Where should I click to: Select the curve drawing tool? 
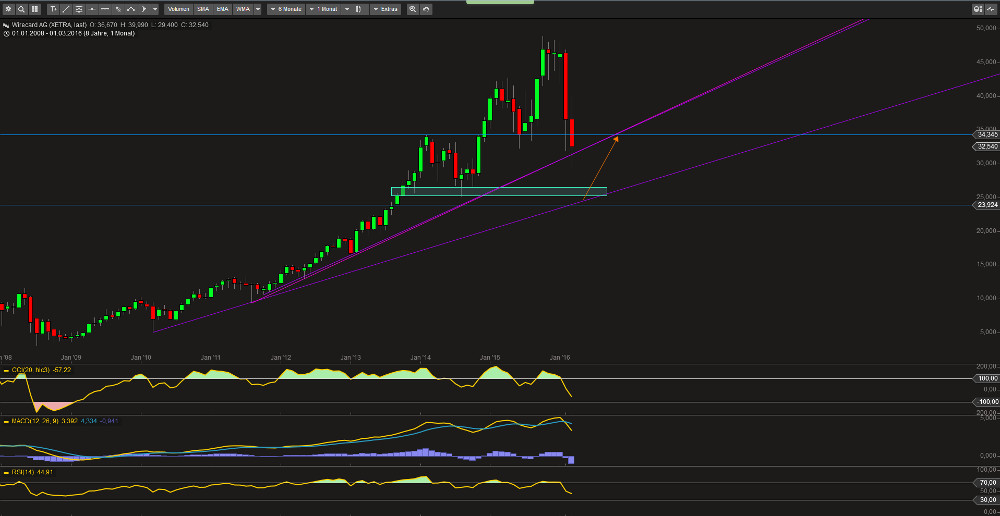click(131, 9)
